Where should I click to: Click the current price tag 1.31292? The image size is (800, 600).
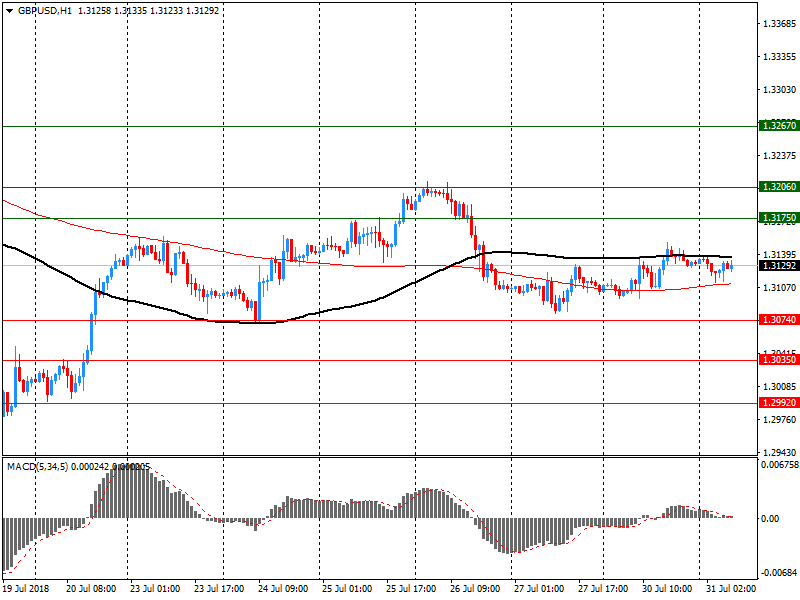(x=778, y=266)
